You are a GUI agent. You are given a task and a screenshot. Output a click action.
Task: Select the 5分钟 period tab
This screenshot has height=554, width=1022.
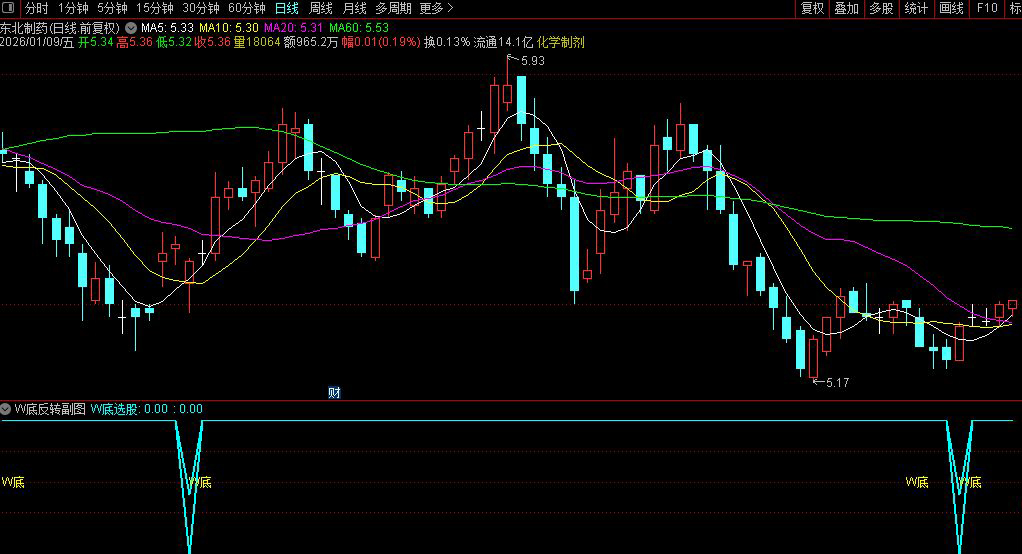(112, 8)
